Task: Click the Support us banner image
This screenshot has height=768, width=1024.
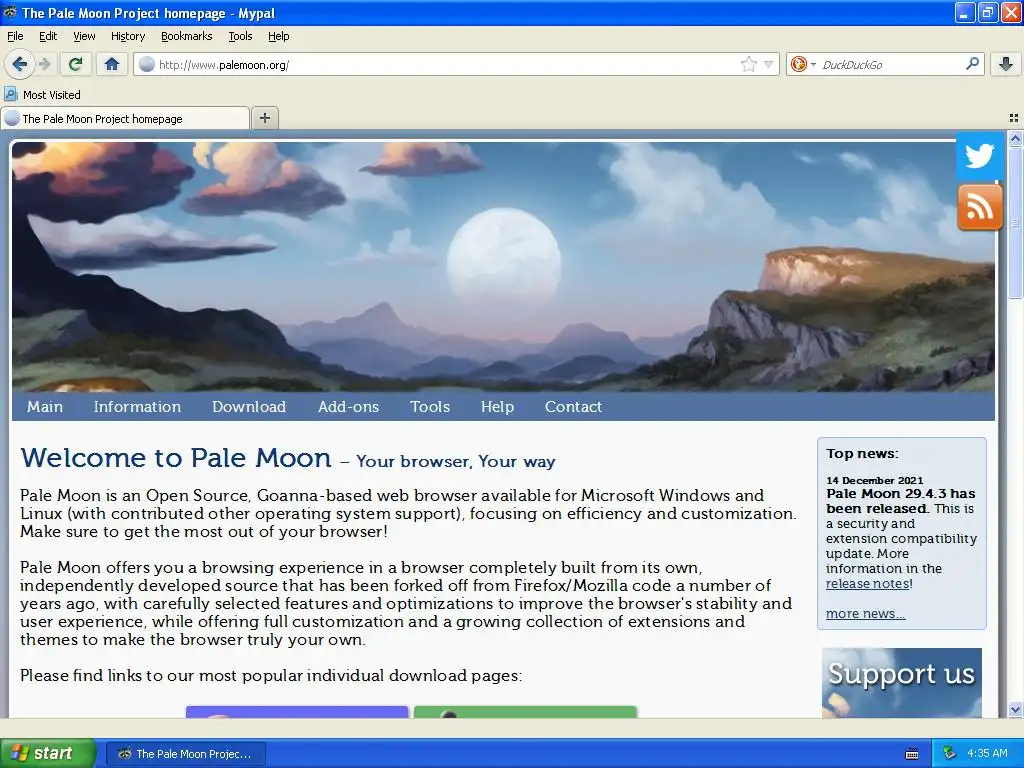Action: (901, 682)
